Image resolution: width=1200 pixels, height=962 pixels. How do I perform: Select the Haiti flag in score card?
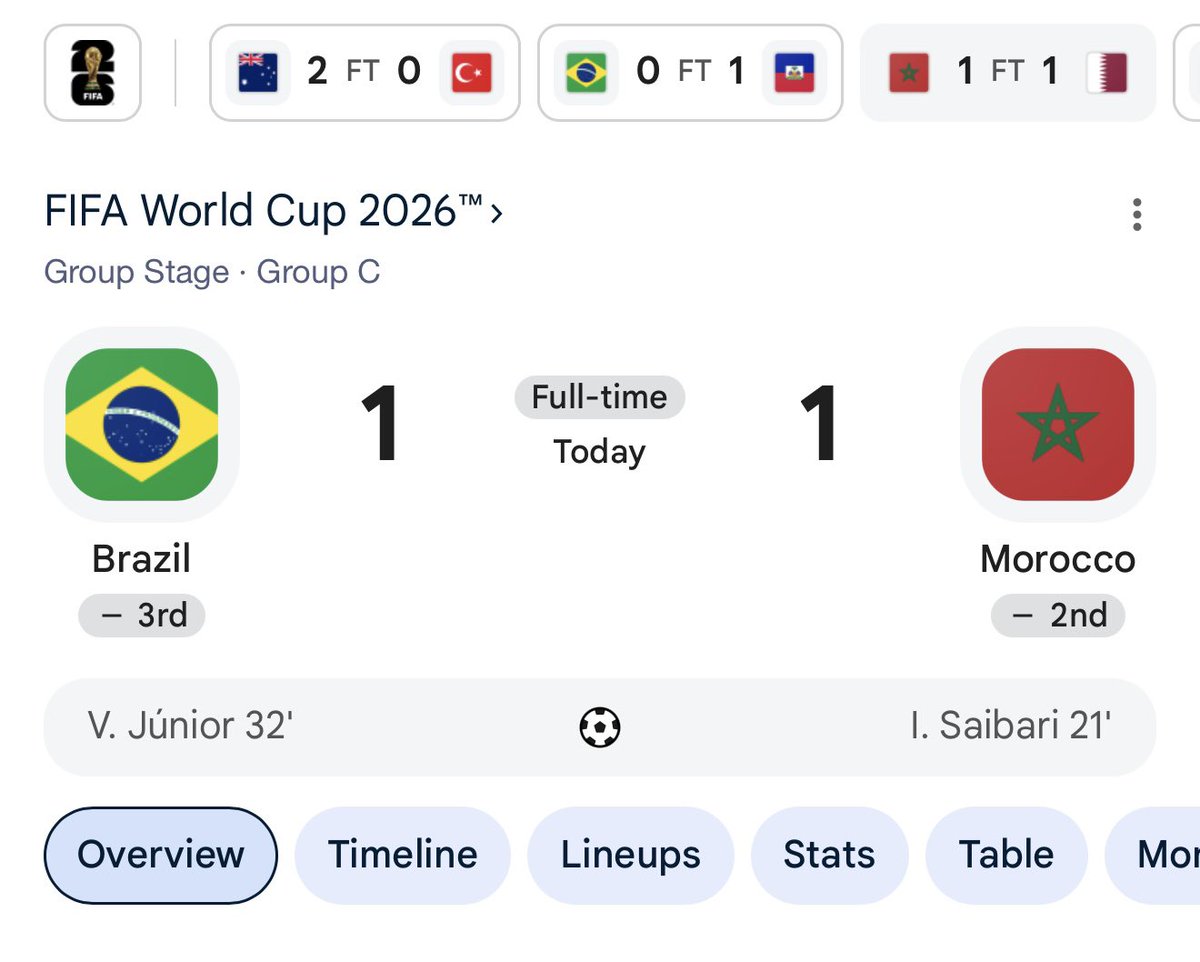click(794, 73)
